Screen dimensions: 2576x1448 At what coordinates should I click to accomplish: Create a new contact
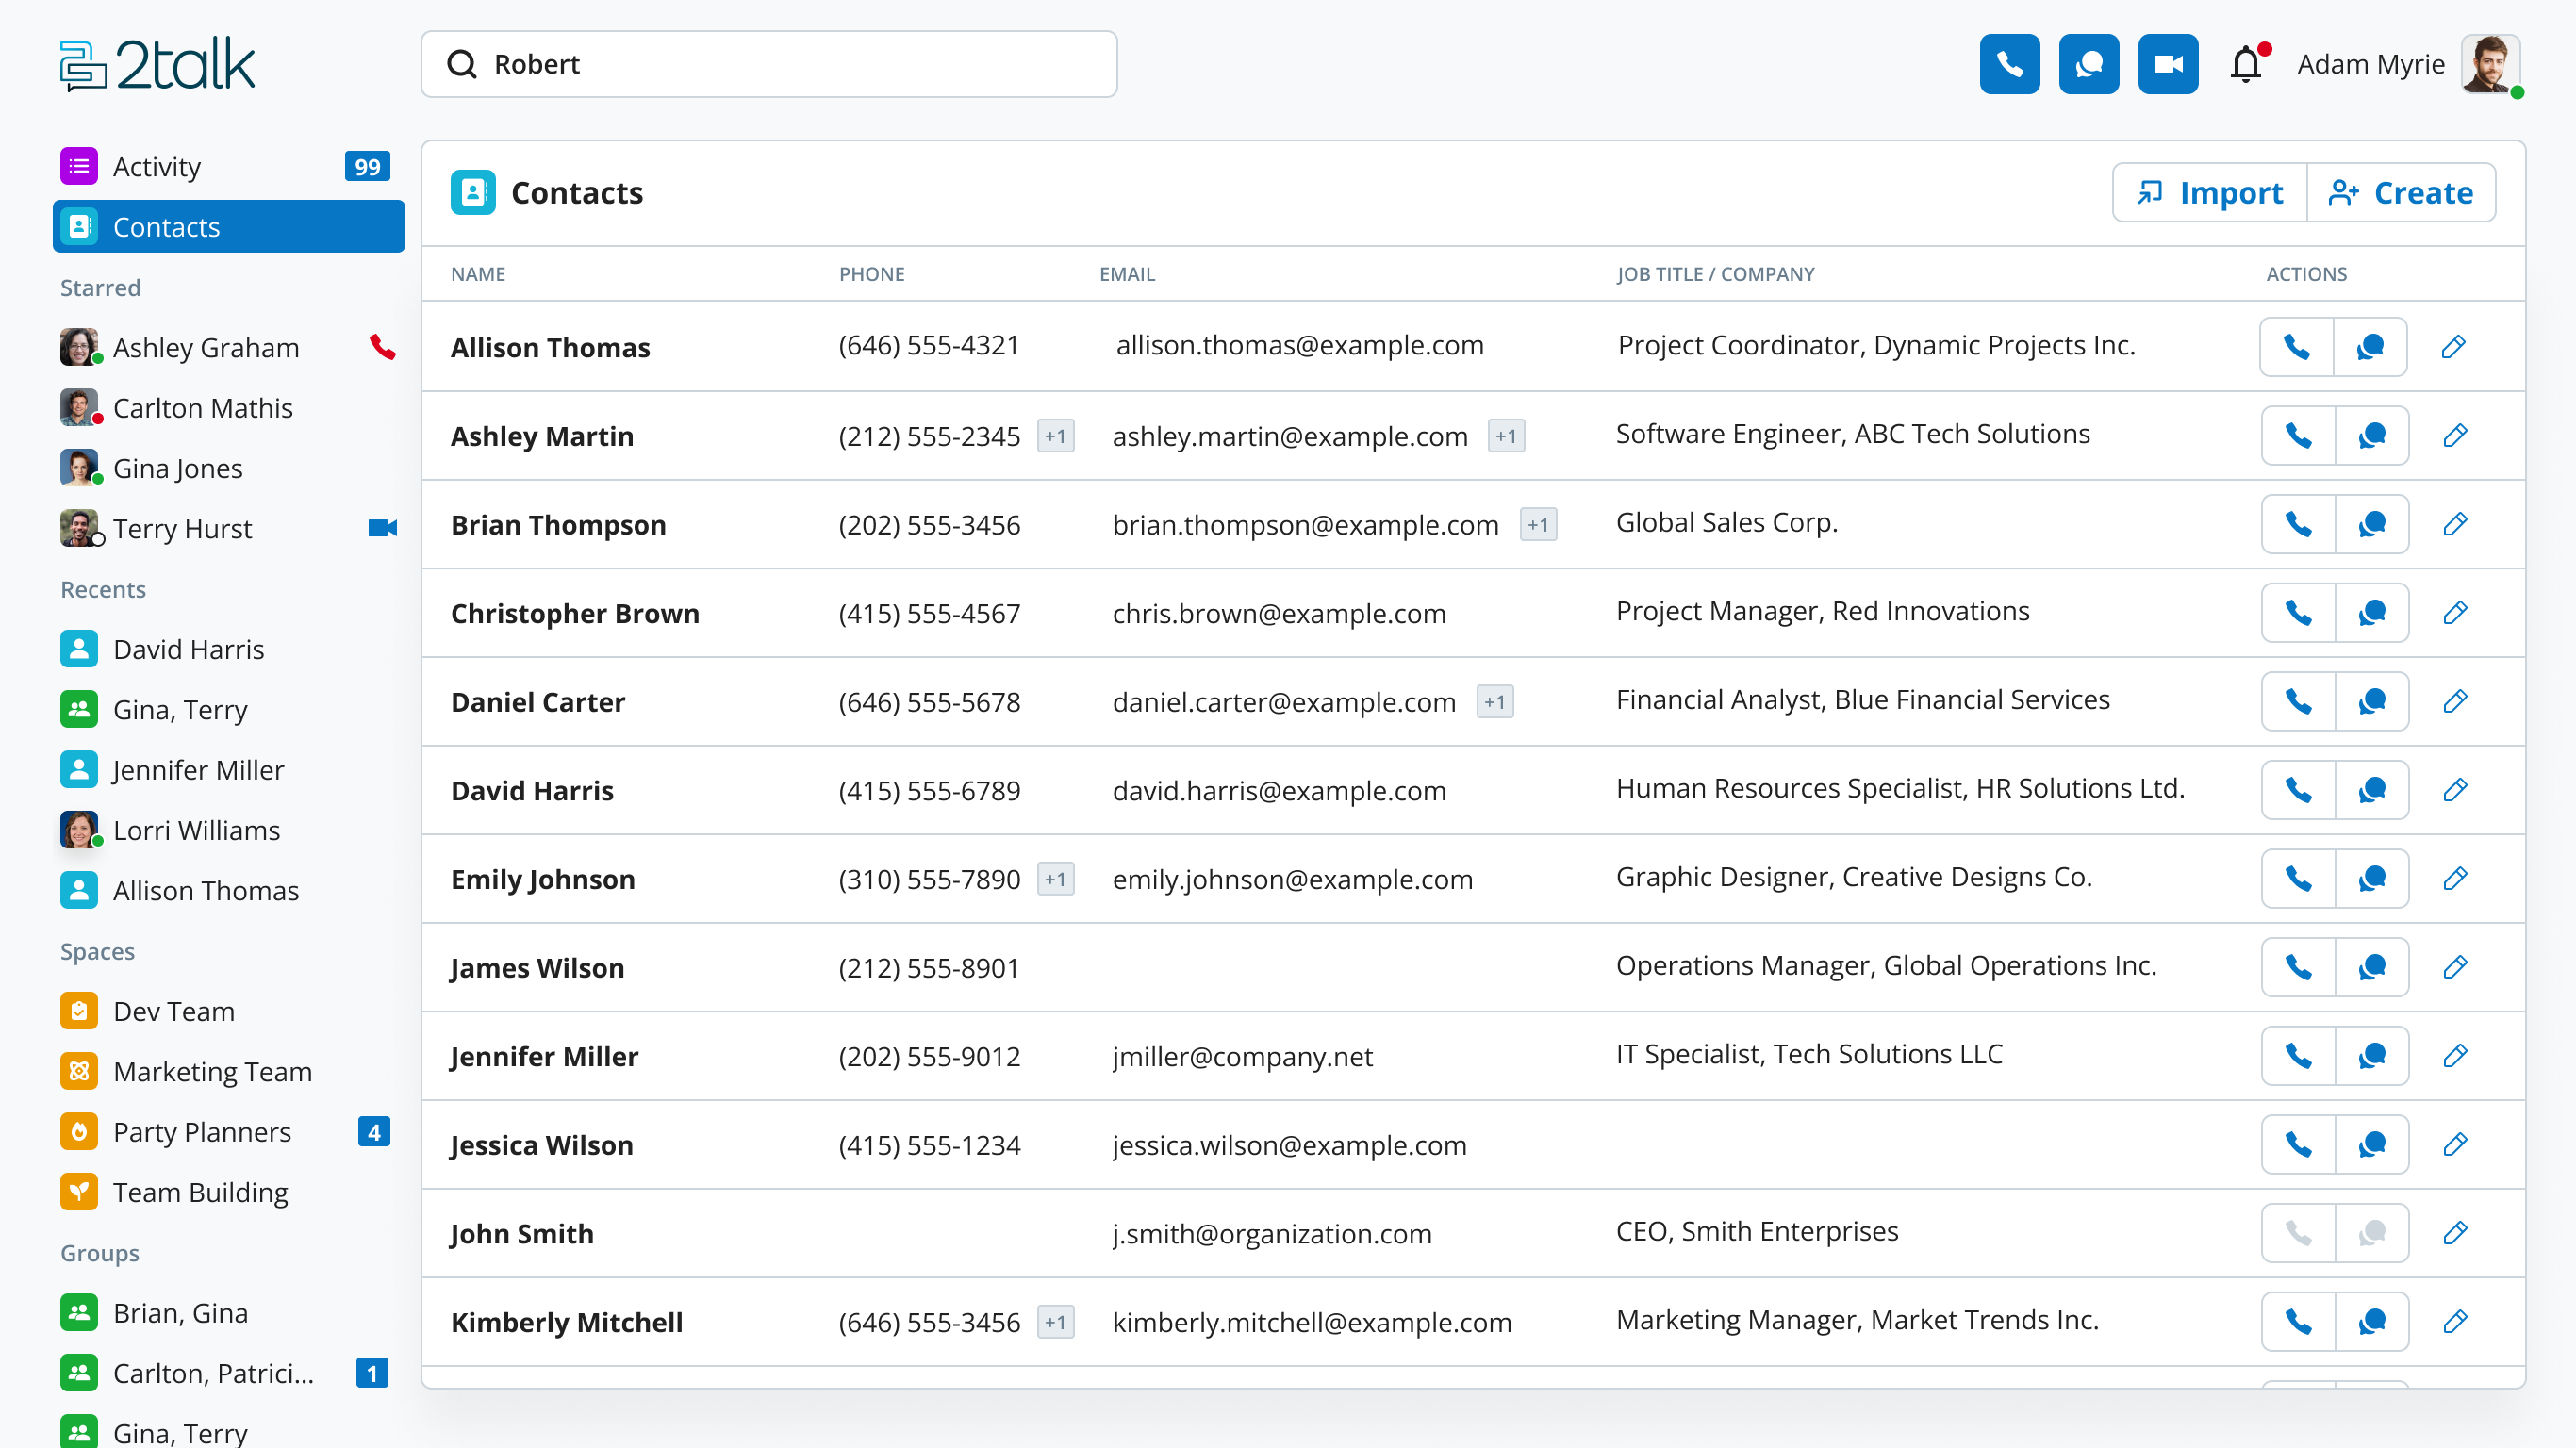pyautogui.click(x=2400, y=192)
